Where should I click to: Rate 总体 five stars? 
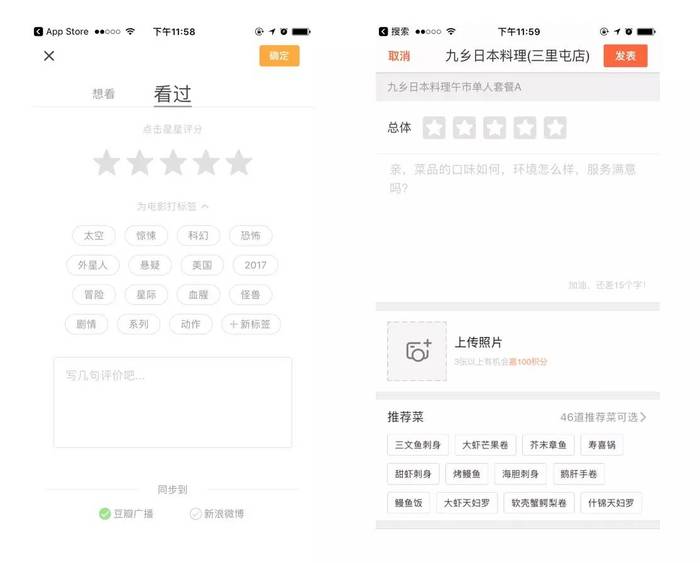pos(555,128)
